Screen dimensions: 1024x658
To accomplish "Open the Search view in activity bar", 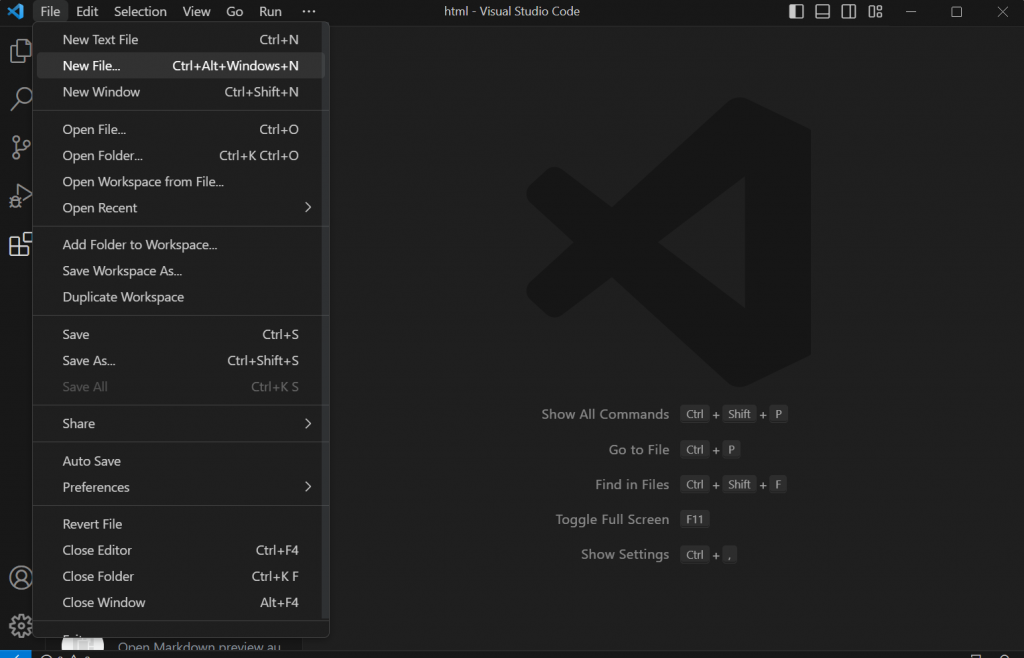I will 20,99.
